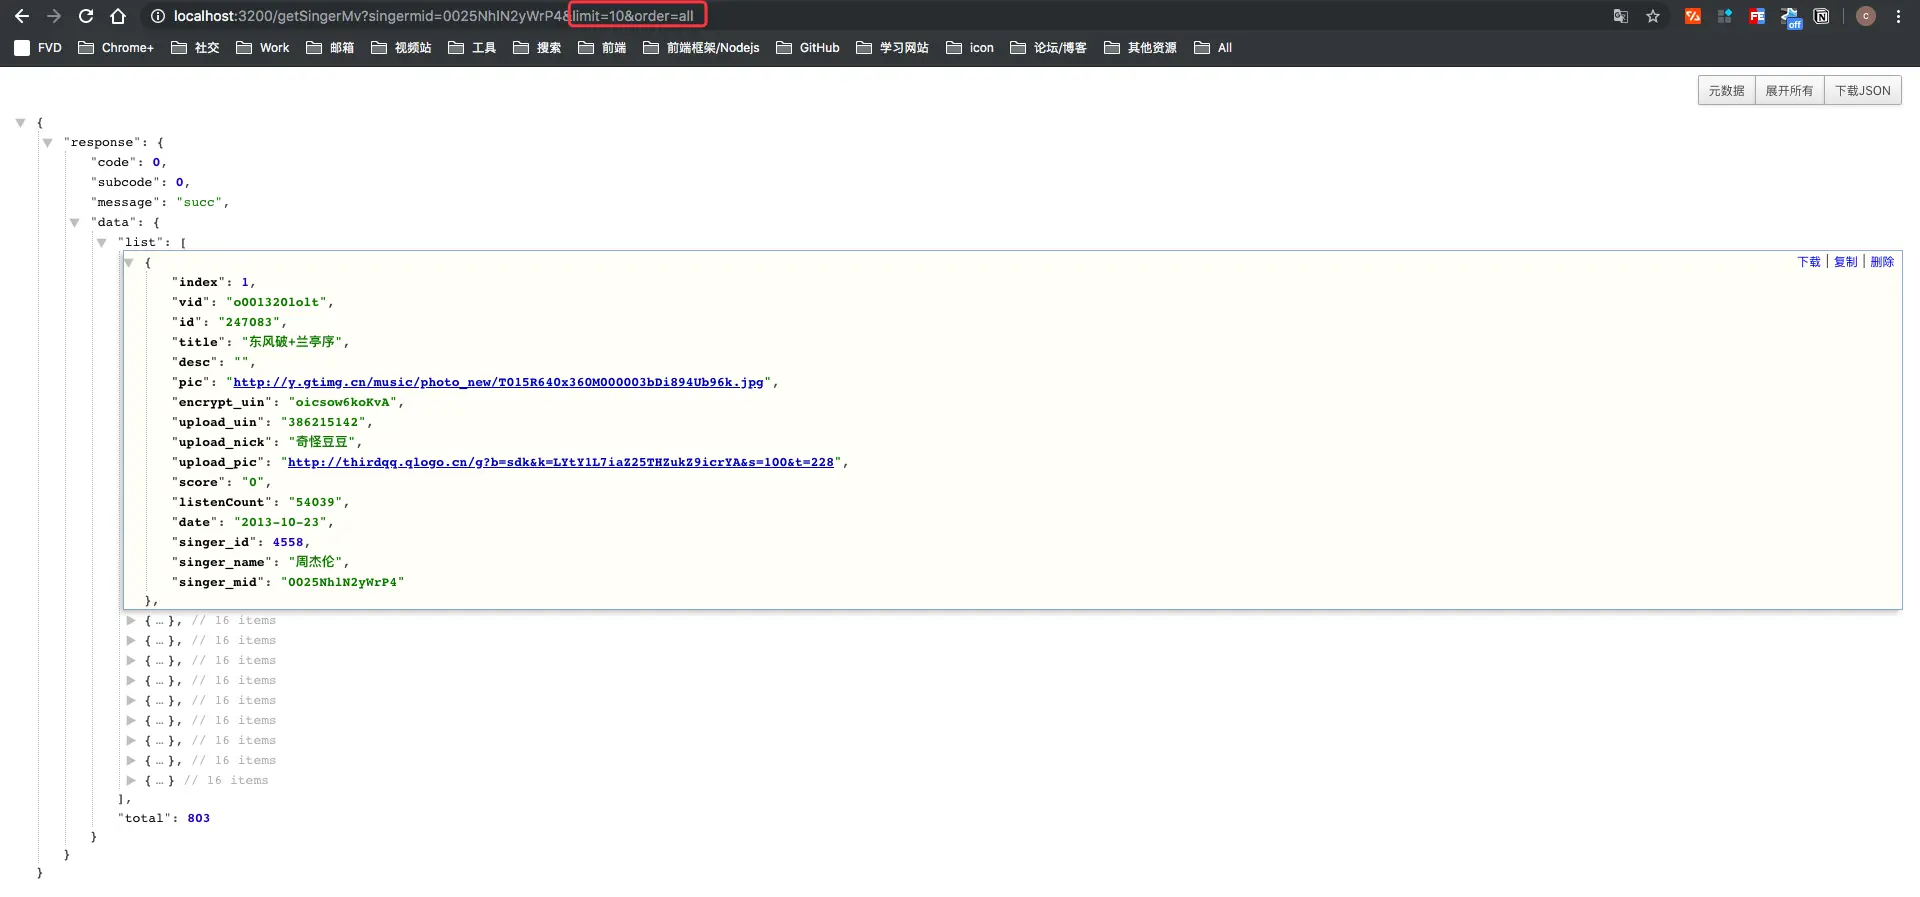The height and width of the screenshot is (897, 1920).
Task: Open the Google Translate icon in address bar
Action: coord(1621,16)
